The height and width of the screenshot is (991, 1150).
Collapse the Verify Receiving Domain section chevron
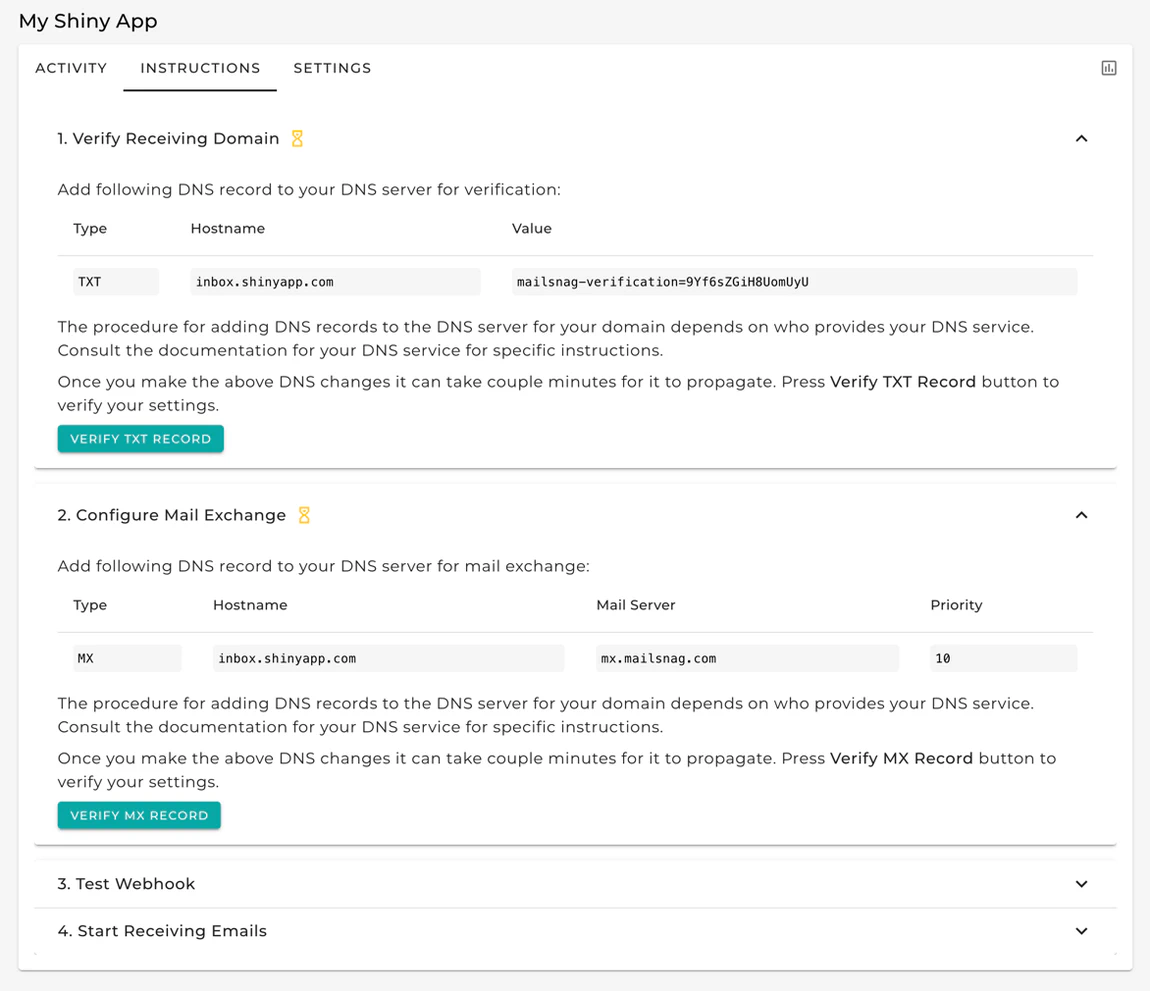(x=1081, y=139)
